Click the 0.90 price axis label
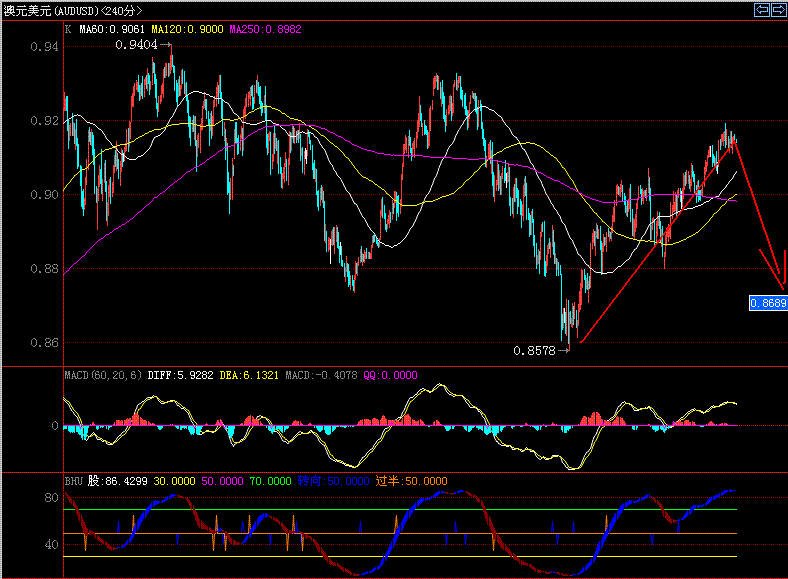Screen dimensions: 788x579 tap(44, 195)
